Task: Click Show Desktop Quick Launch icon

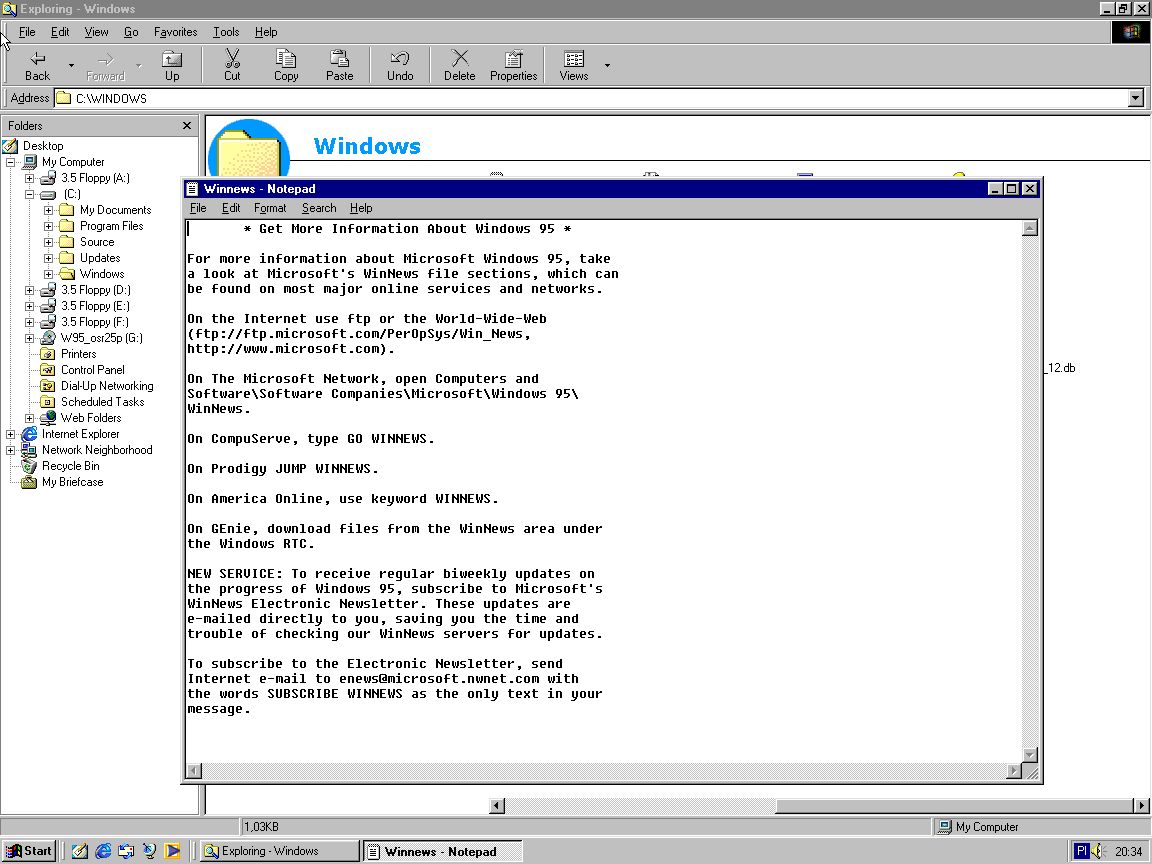Action: [x=79, y=851]
